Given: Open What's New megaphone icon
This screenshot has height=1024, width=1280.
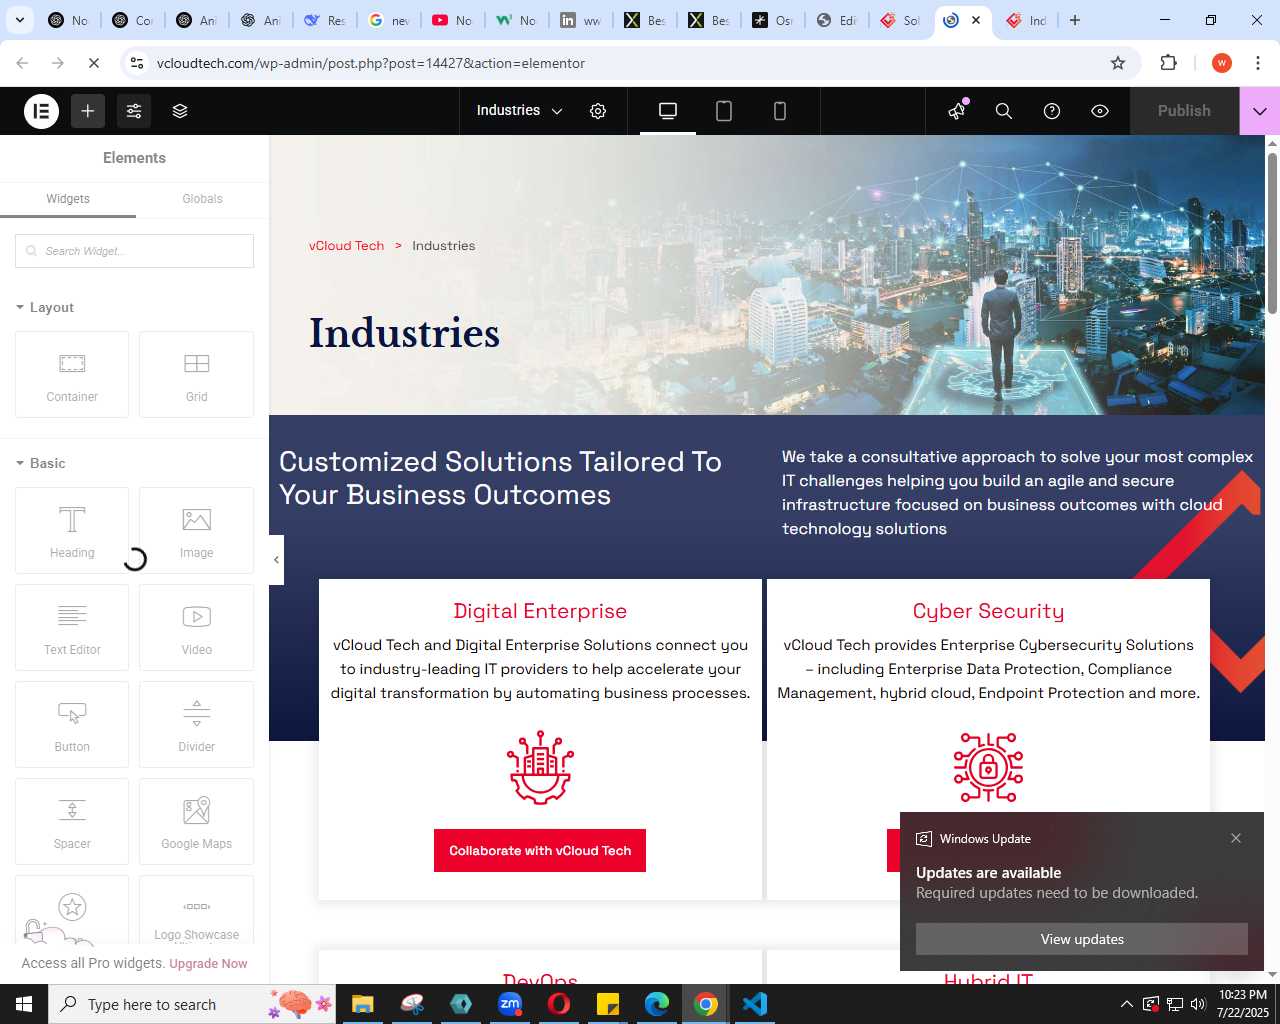Looking at the screenshot, I should (x=957, y=111).
